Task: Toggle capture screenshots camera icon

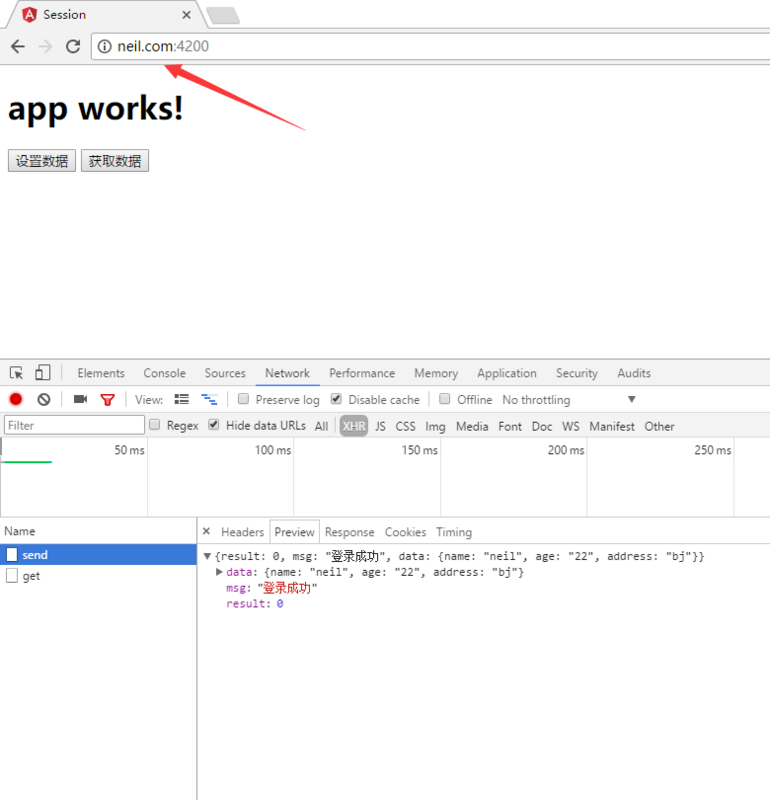Action: (80, 399)
